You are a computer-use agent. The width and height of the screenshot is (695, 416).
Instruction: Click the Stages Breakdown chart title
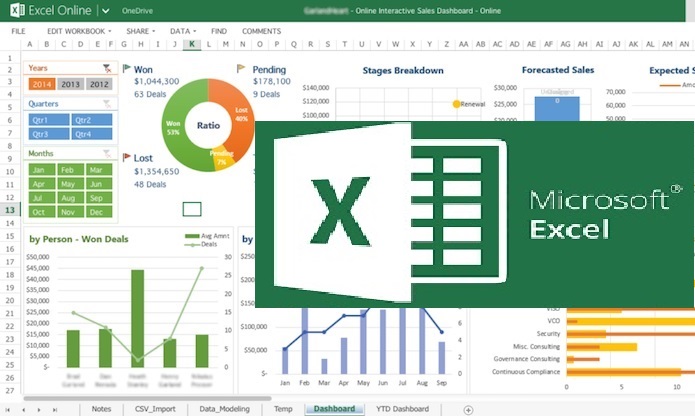[x=403, y=70]
